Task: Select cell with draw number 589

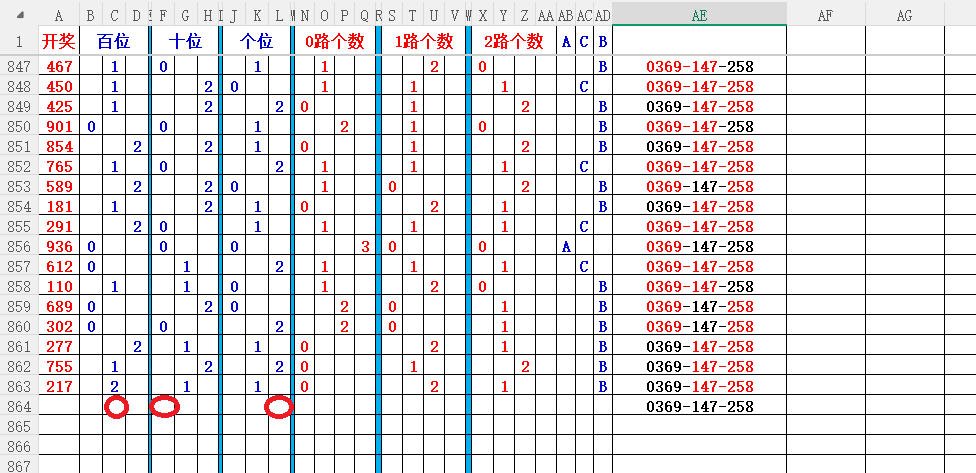Action: click(59, 187)
